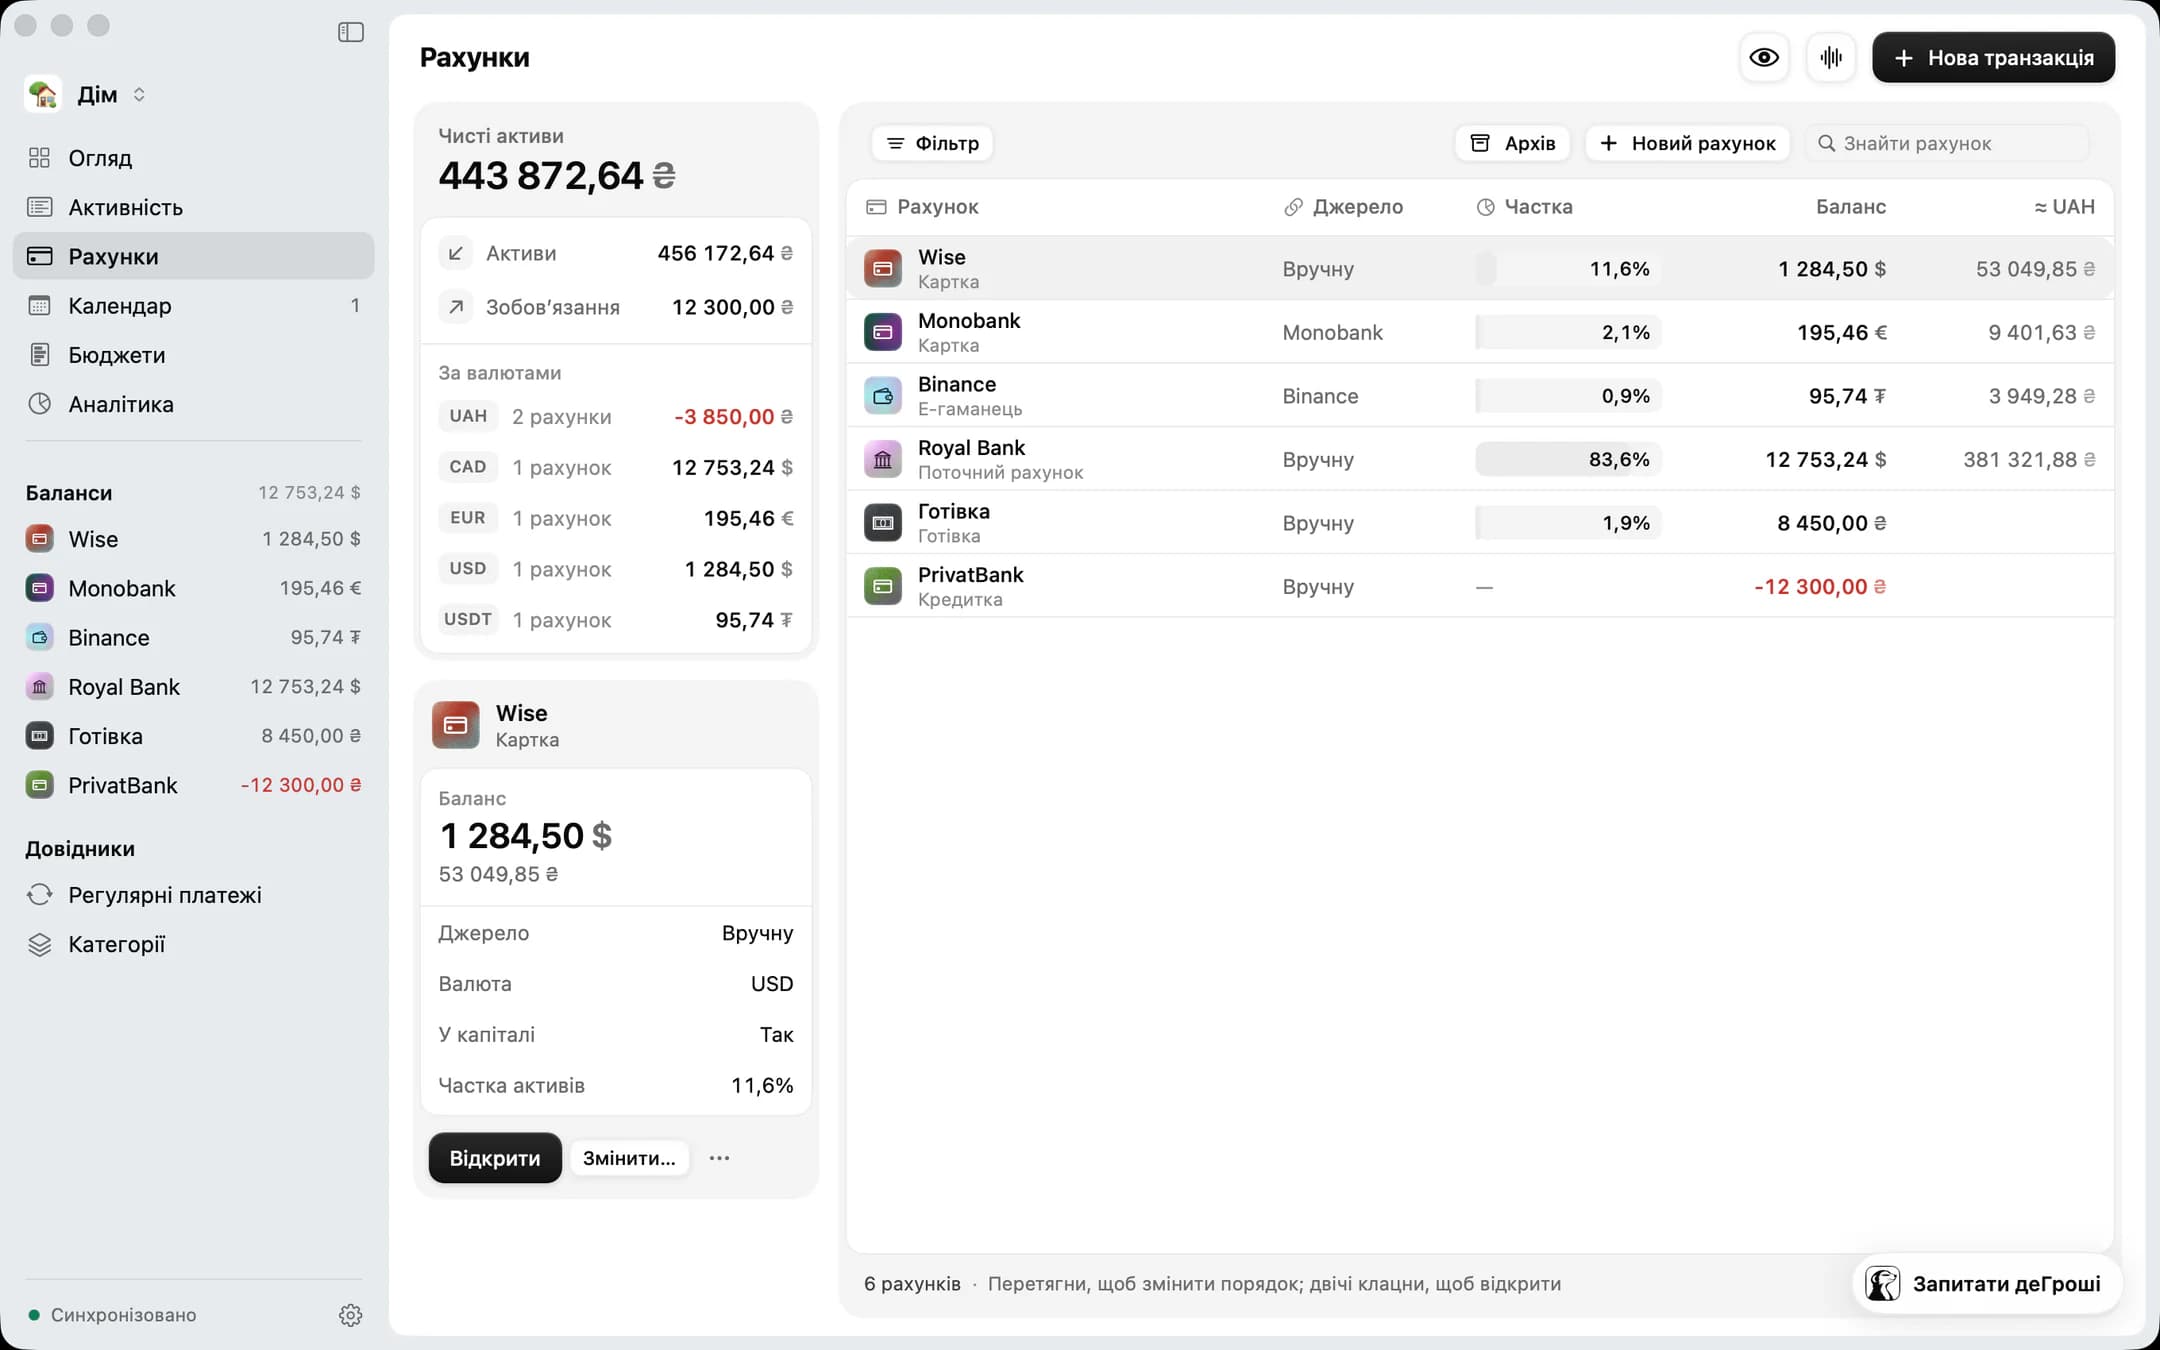2160x1350 pixels.
Task: Click Wise card icon in detail panel
Action: (456, 725)
